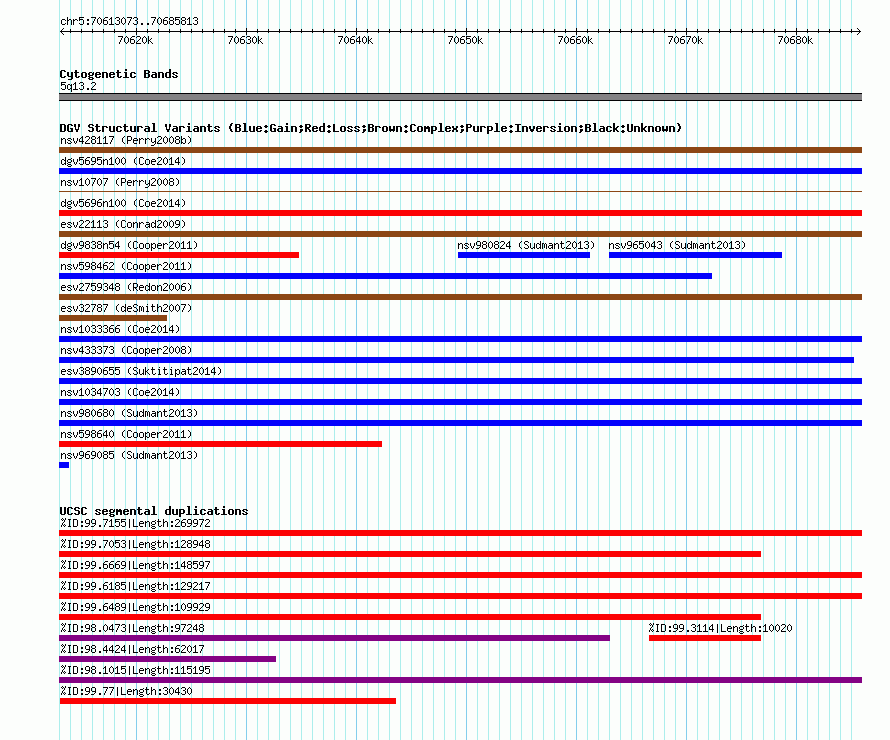
Task: Open variant nsv598640 (Cooper2011)
Action: [x=126, y=434]
